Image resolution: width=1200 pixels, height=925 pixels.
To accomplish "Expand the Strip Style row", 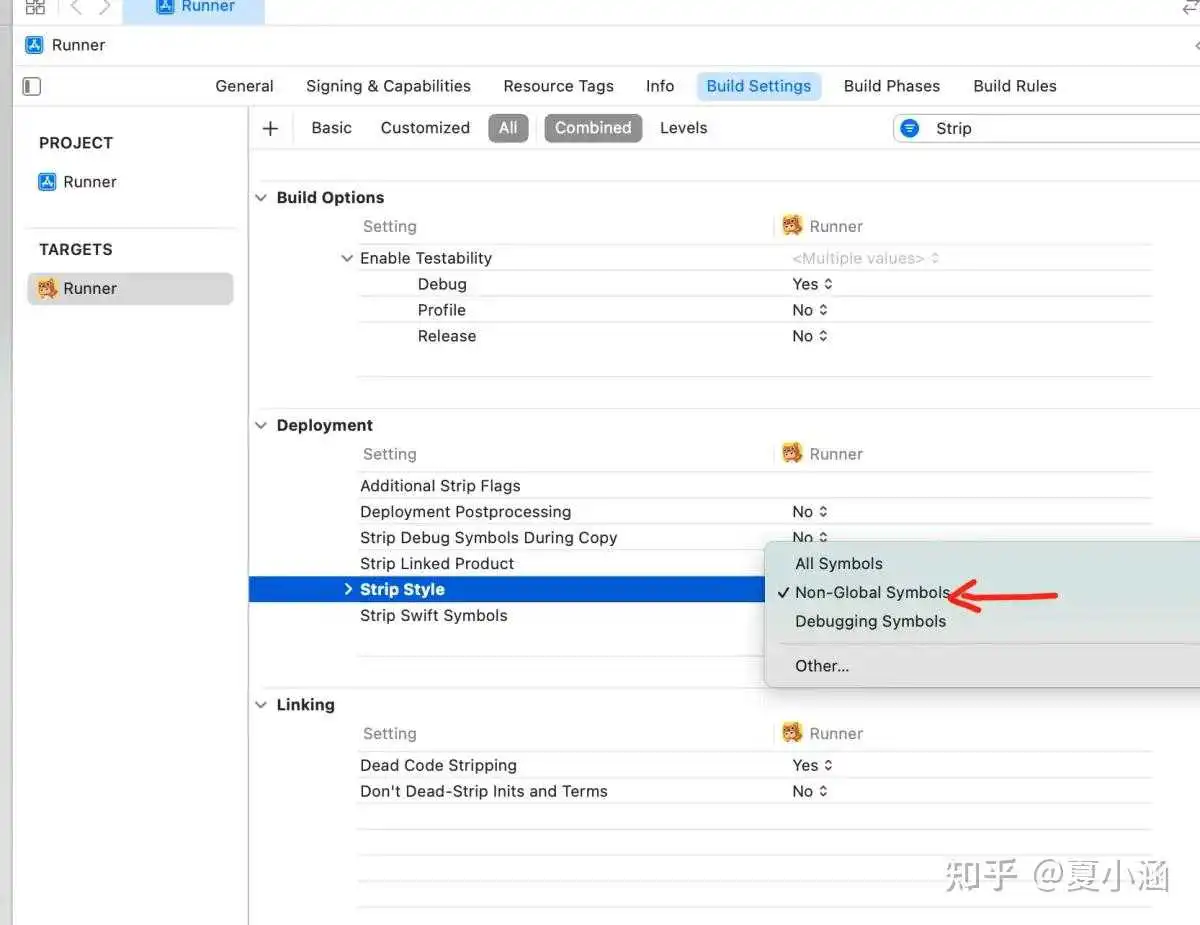I will pos(348,590).
